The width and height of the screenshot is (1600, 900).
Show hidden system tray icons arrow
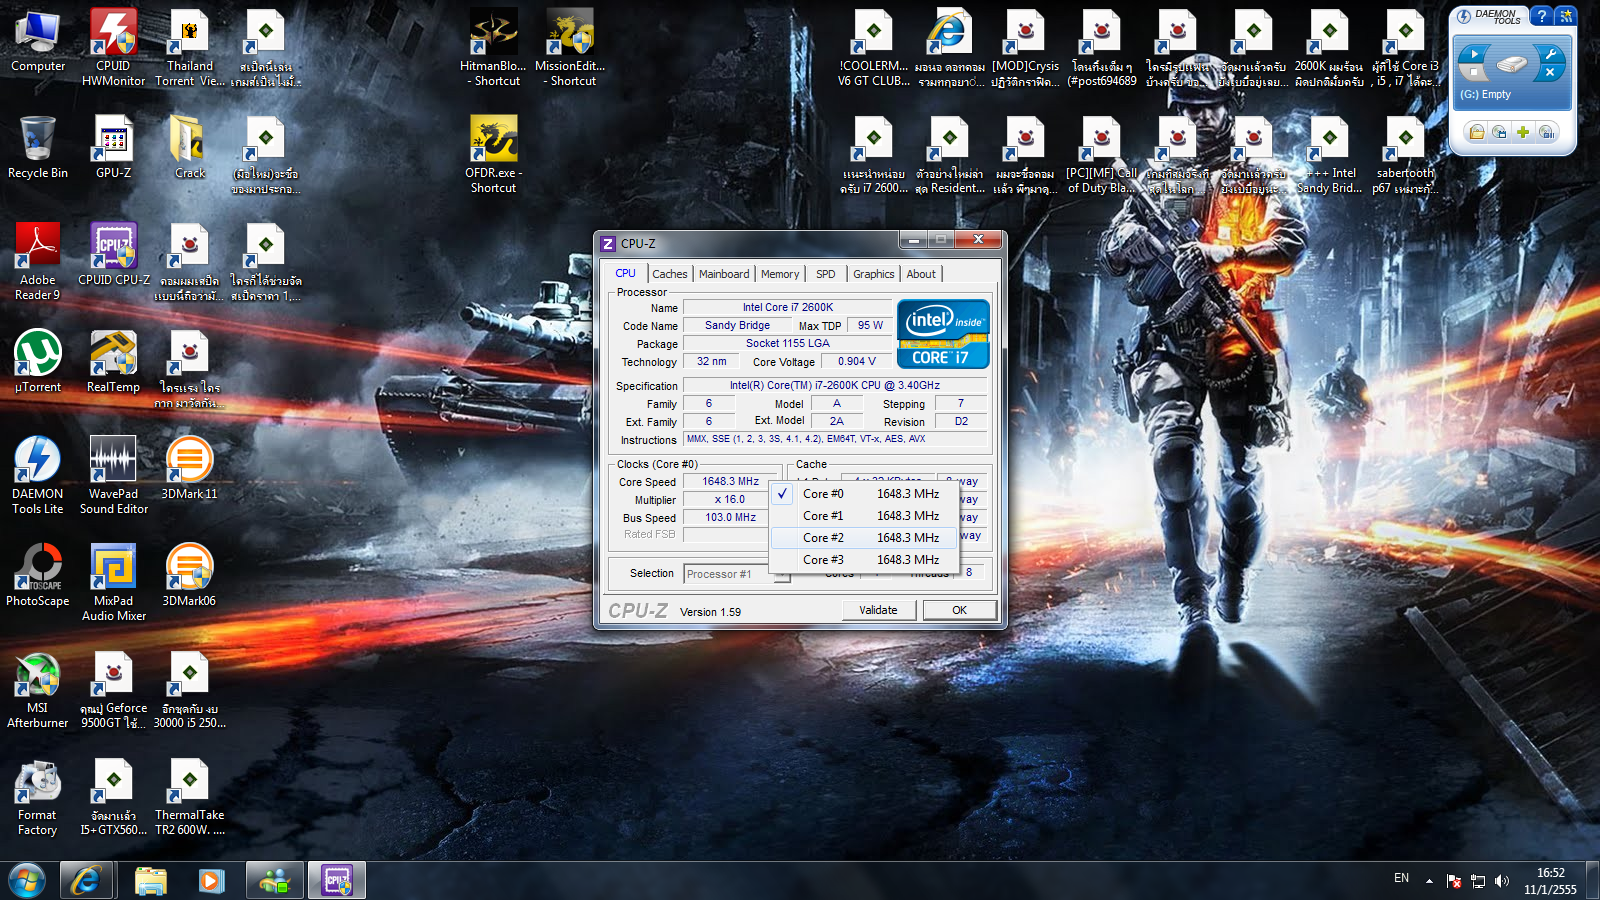[1429, 881]
